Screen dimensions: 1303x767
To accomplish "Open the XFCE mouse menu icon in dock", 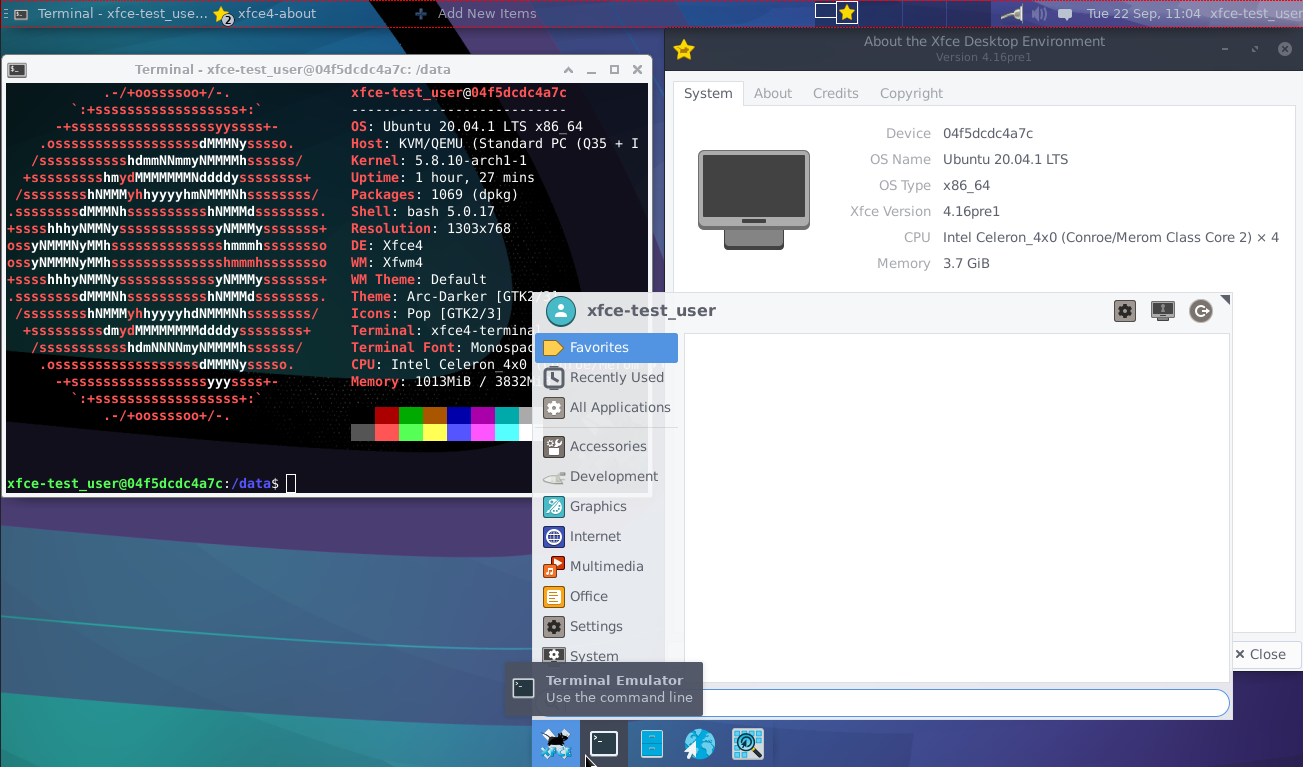I will click(555, 743).
